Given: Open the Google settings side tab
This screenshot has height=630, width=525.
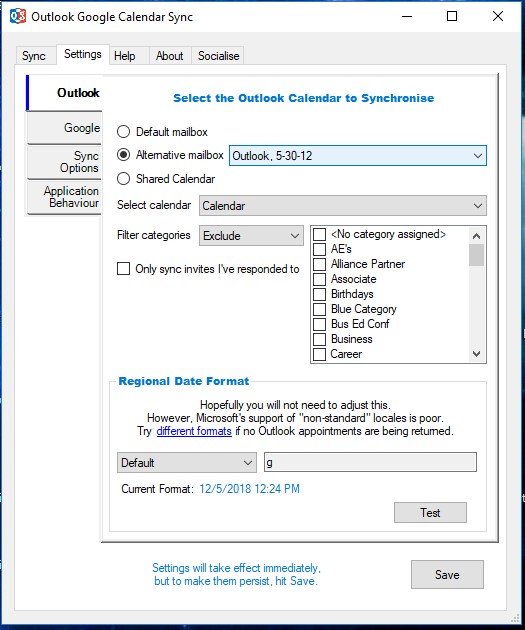Looking at the screenshot, I should point(64,128).
